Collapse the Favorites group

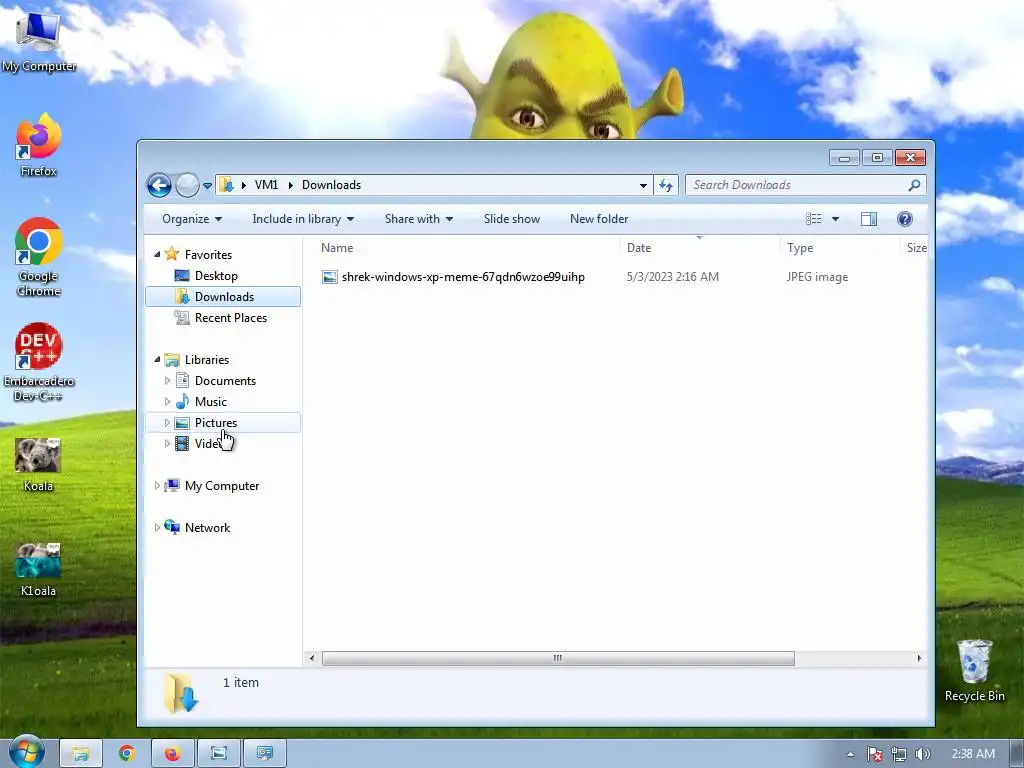click(157, 254)
